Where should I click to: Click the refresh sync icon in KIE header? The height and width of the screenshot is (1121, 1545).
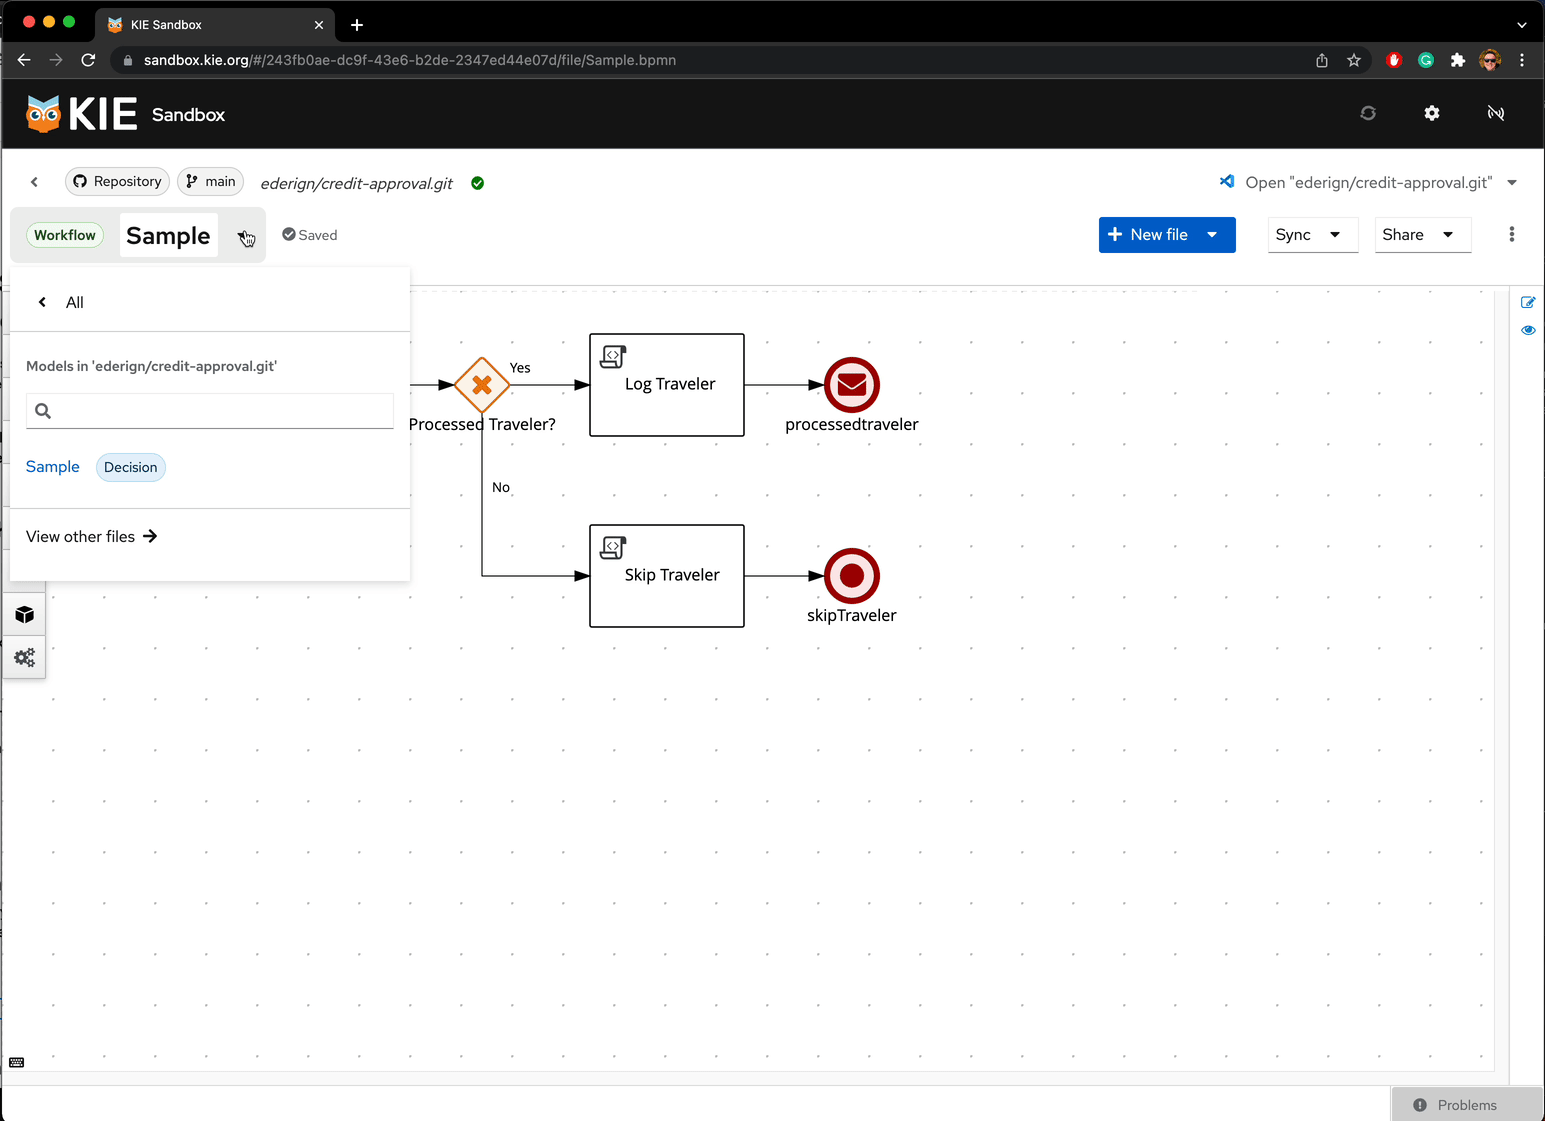(x=1367, y=113)
